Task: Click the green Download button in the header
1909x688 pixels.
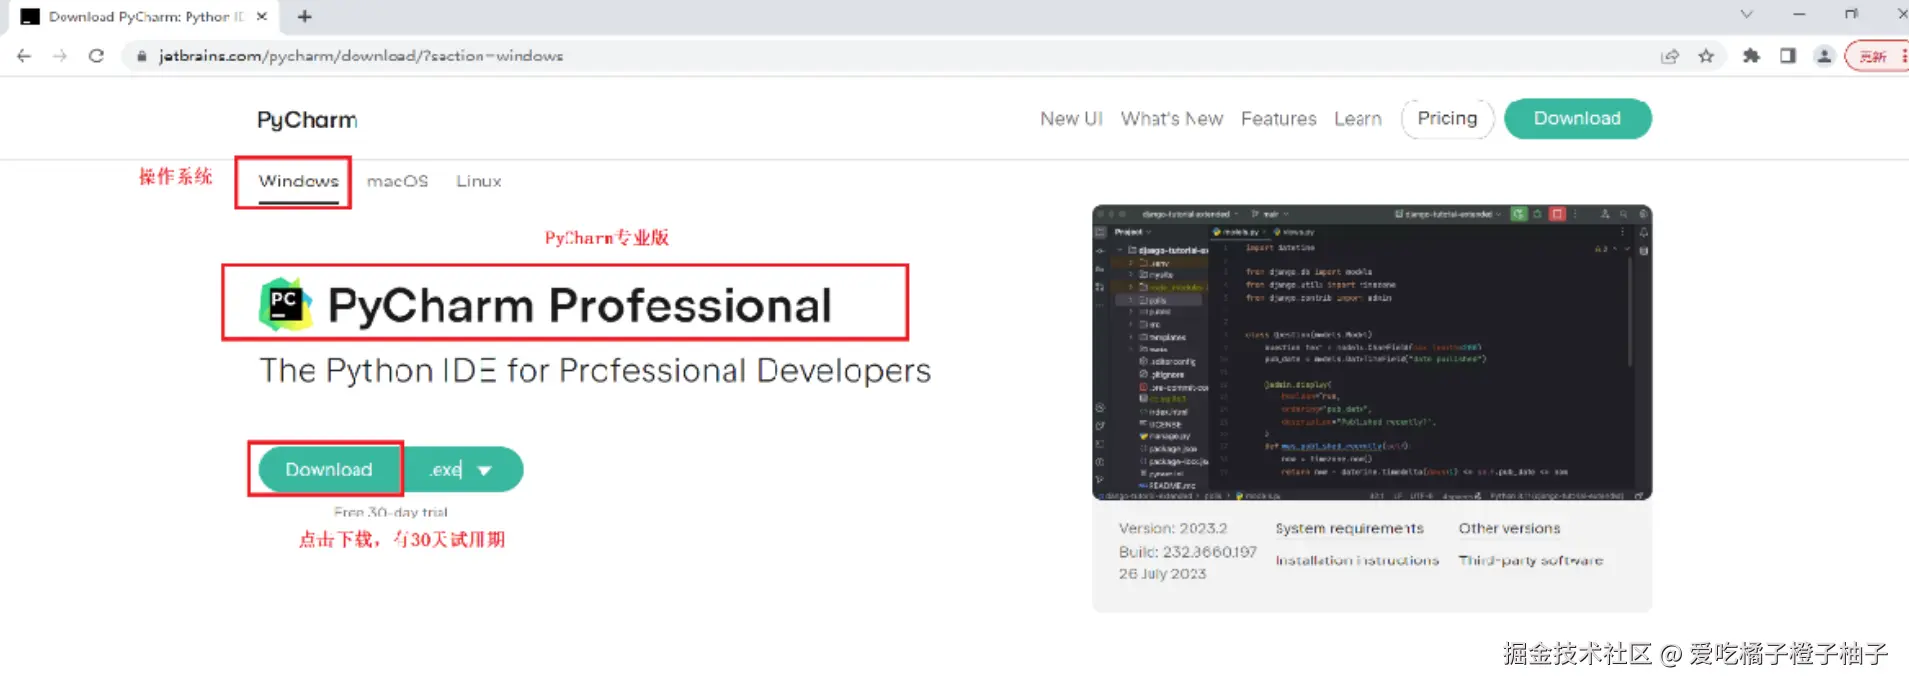Action: tap(1577, 118)
